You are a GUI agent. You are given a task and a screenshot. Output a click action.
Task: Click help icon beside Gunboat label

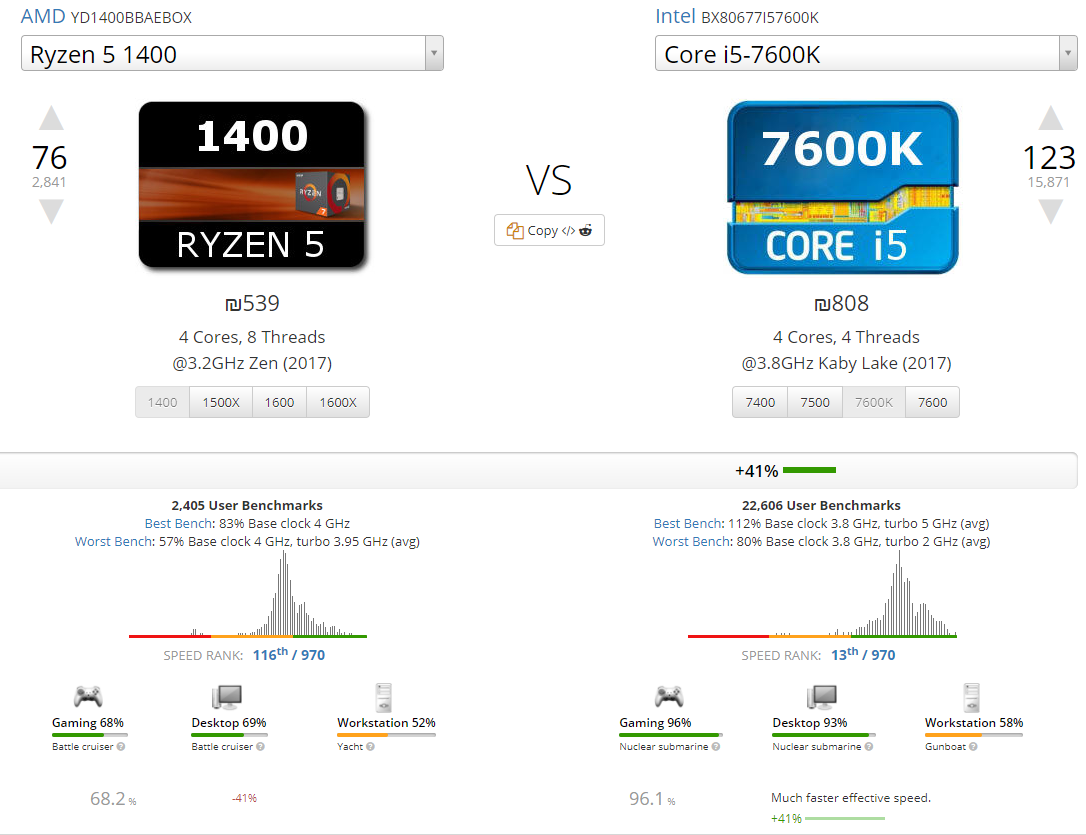pyautogui.click(x=973, y=746)
